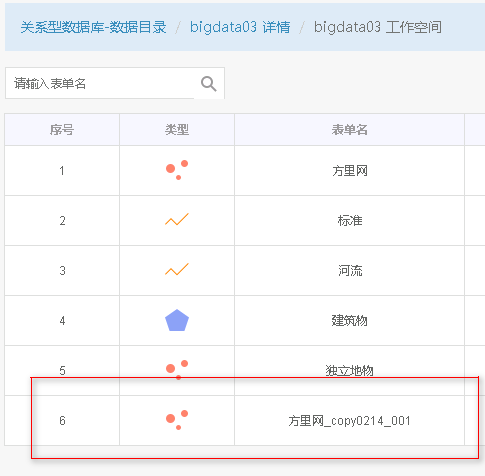The image size is (485, 476).
Task: Click the polygon type icon for 建筑物
Action: (177, 320)
